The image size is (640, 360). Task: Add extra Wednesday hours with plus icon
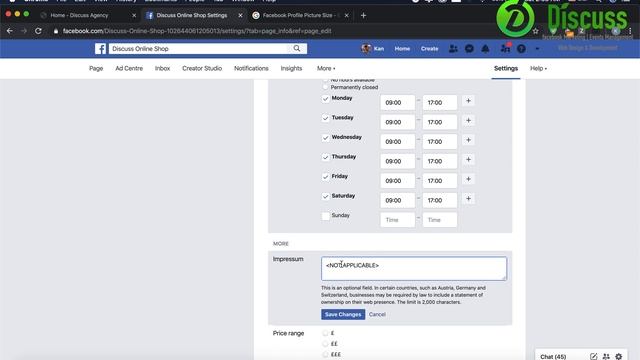469,140
